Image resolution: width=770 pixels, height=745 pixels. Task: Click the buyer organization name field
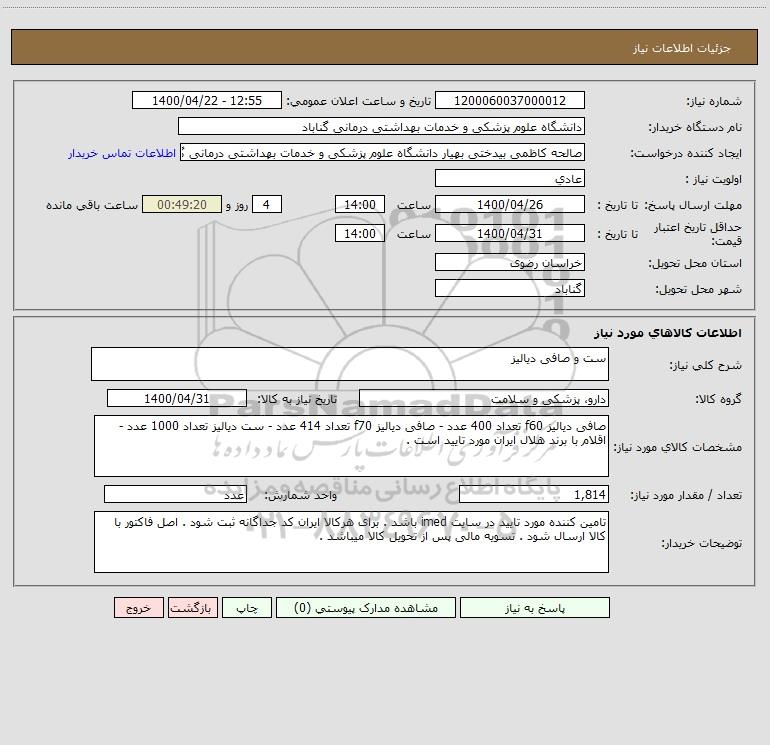[381, 127]
